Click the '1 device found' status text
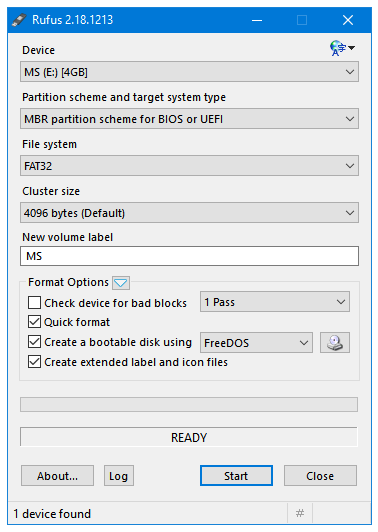This screenshot has width=378, height=532. click(52, 514)
